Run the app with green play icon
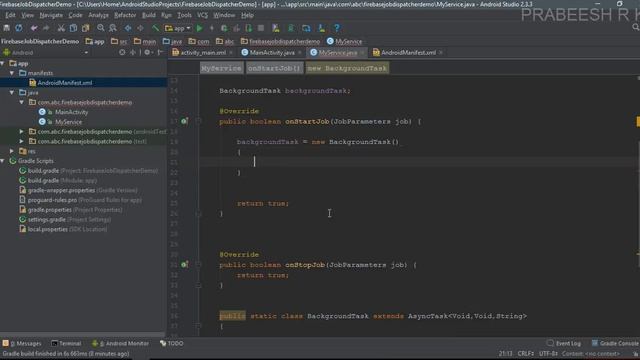The width and height of the screenshot is (640, 360). point(199,28)
